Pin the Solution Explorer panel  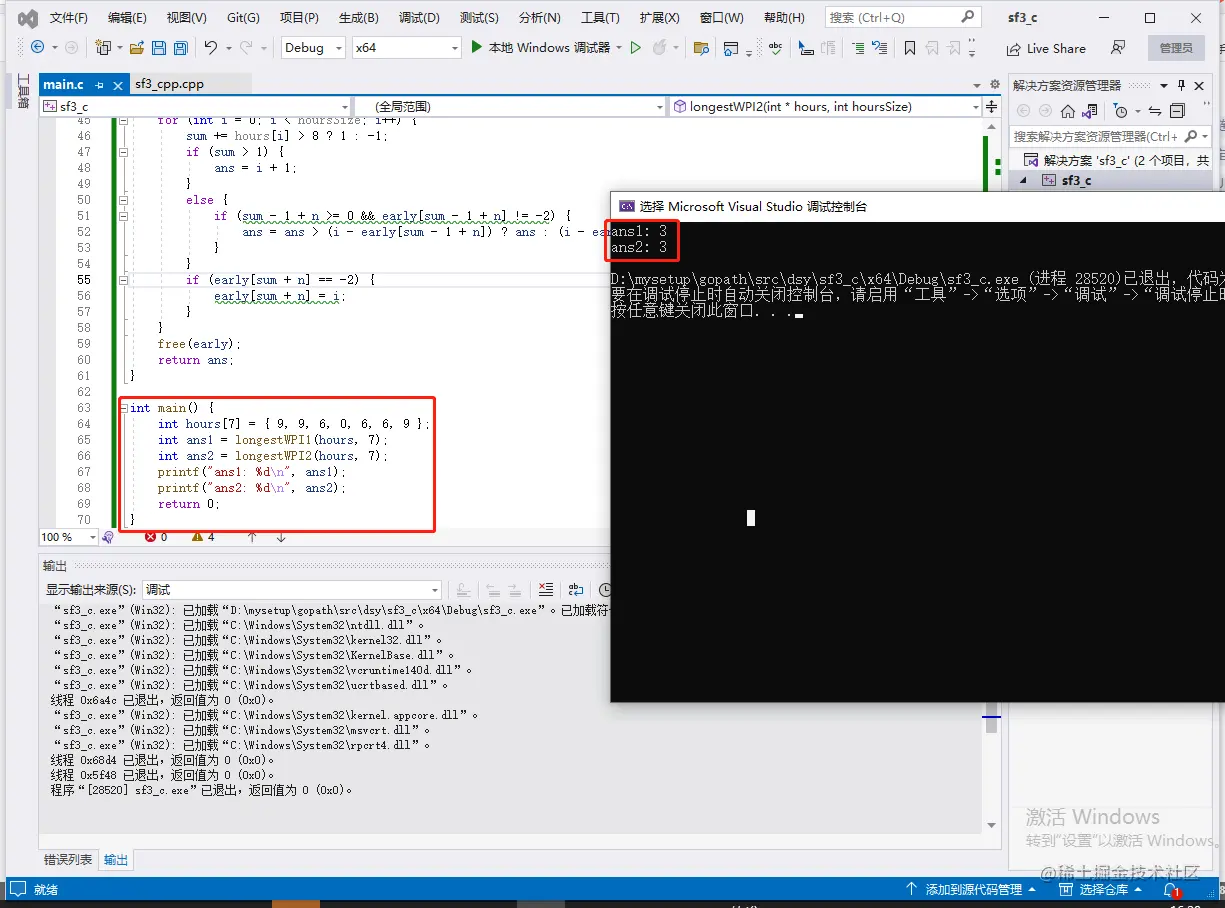[1181, 85]
